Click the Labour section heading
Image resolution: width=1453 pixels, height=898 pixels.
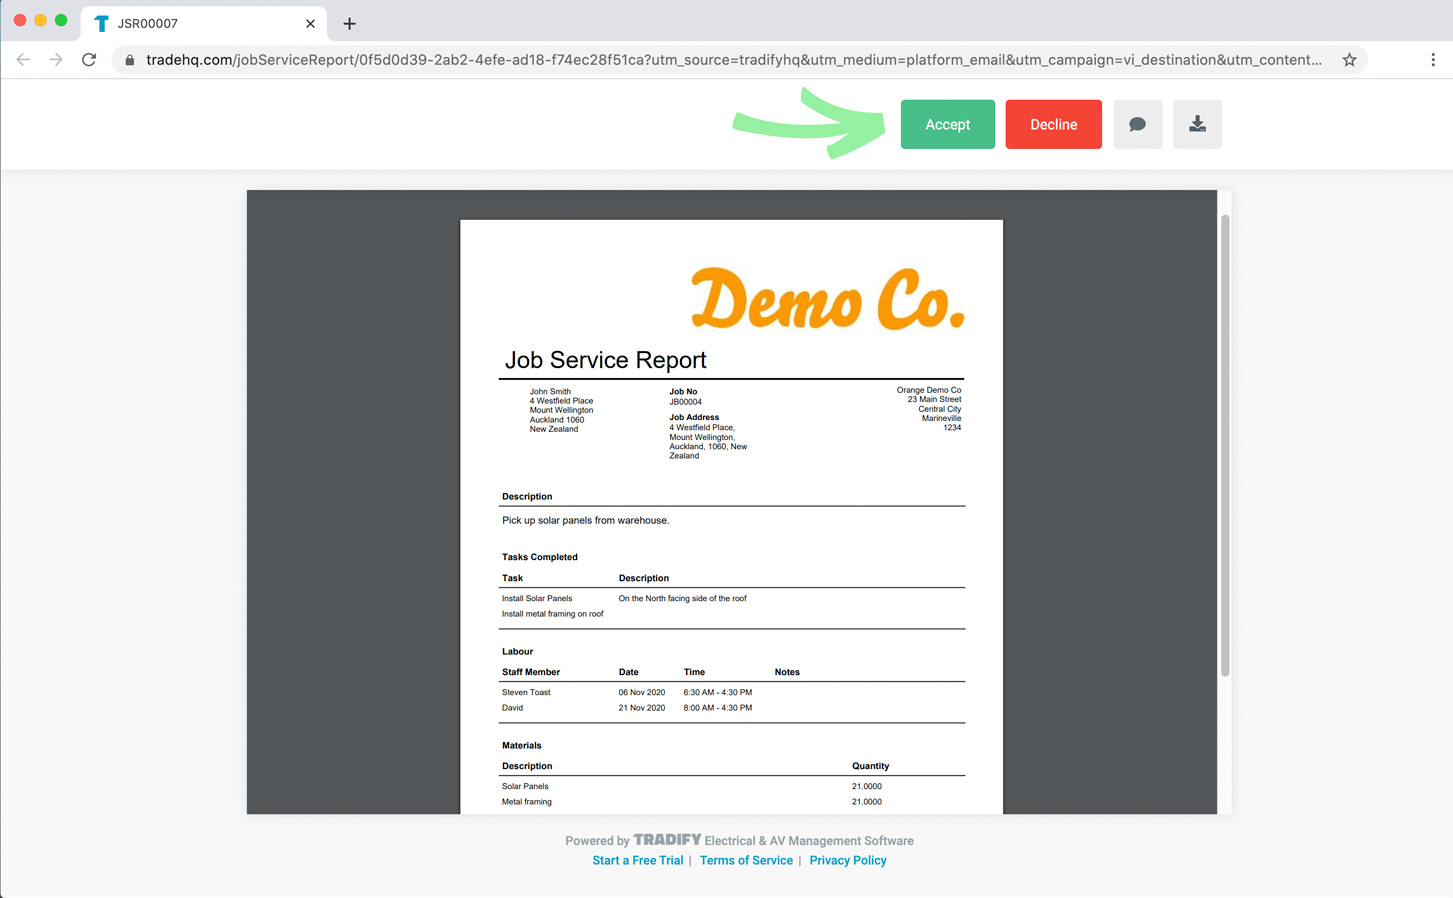517,651
